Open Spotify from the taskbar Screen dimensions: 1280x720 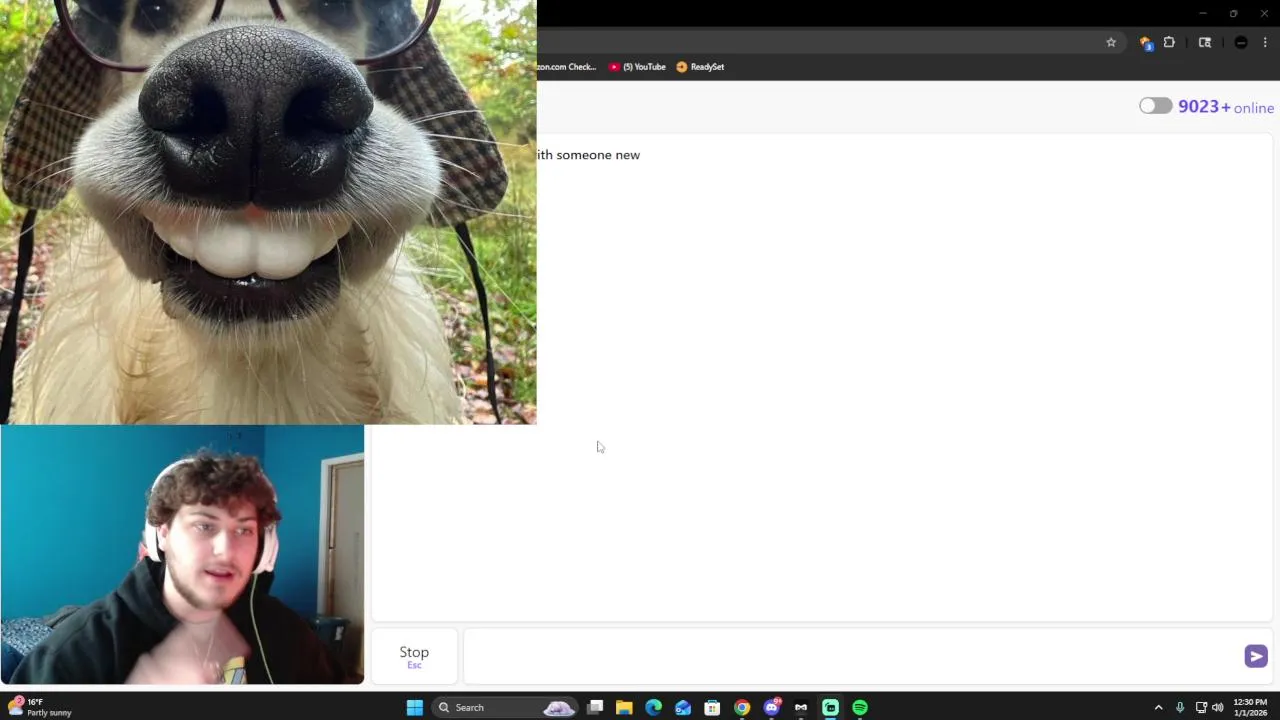860,707
